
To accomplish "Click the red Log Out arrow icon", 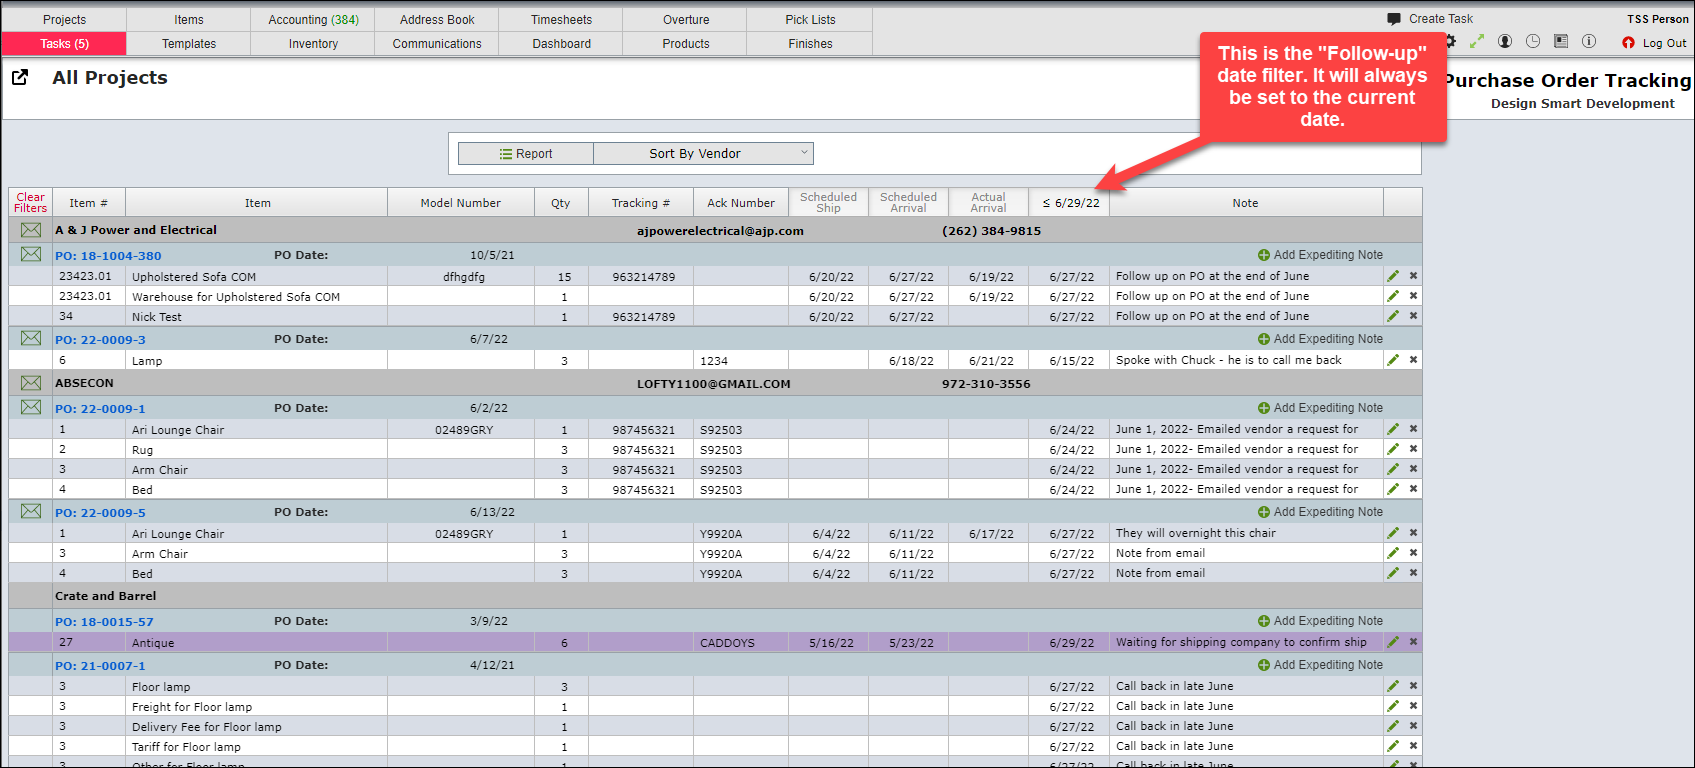I will point(1628,43).
